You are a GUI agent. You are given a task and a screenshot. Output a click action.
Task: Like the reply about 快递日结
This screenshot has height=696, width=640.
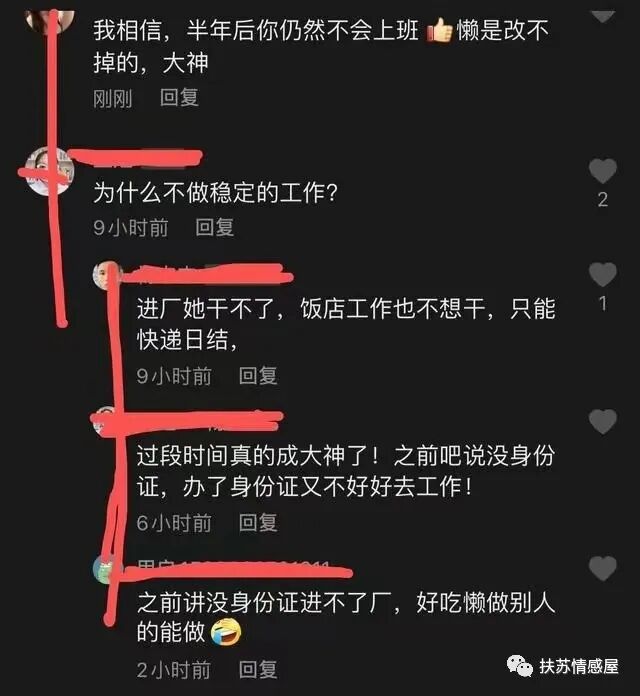tap(602, 275)
